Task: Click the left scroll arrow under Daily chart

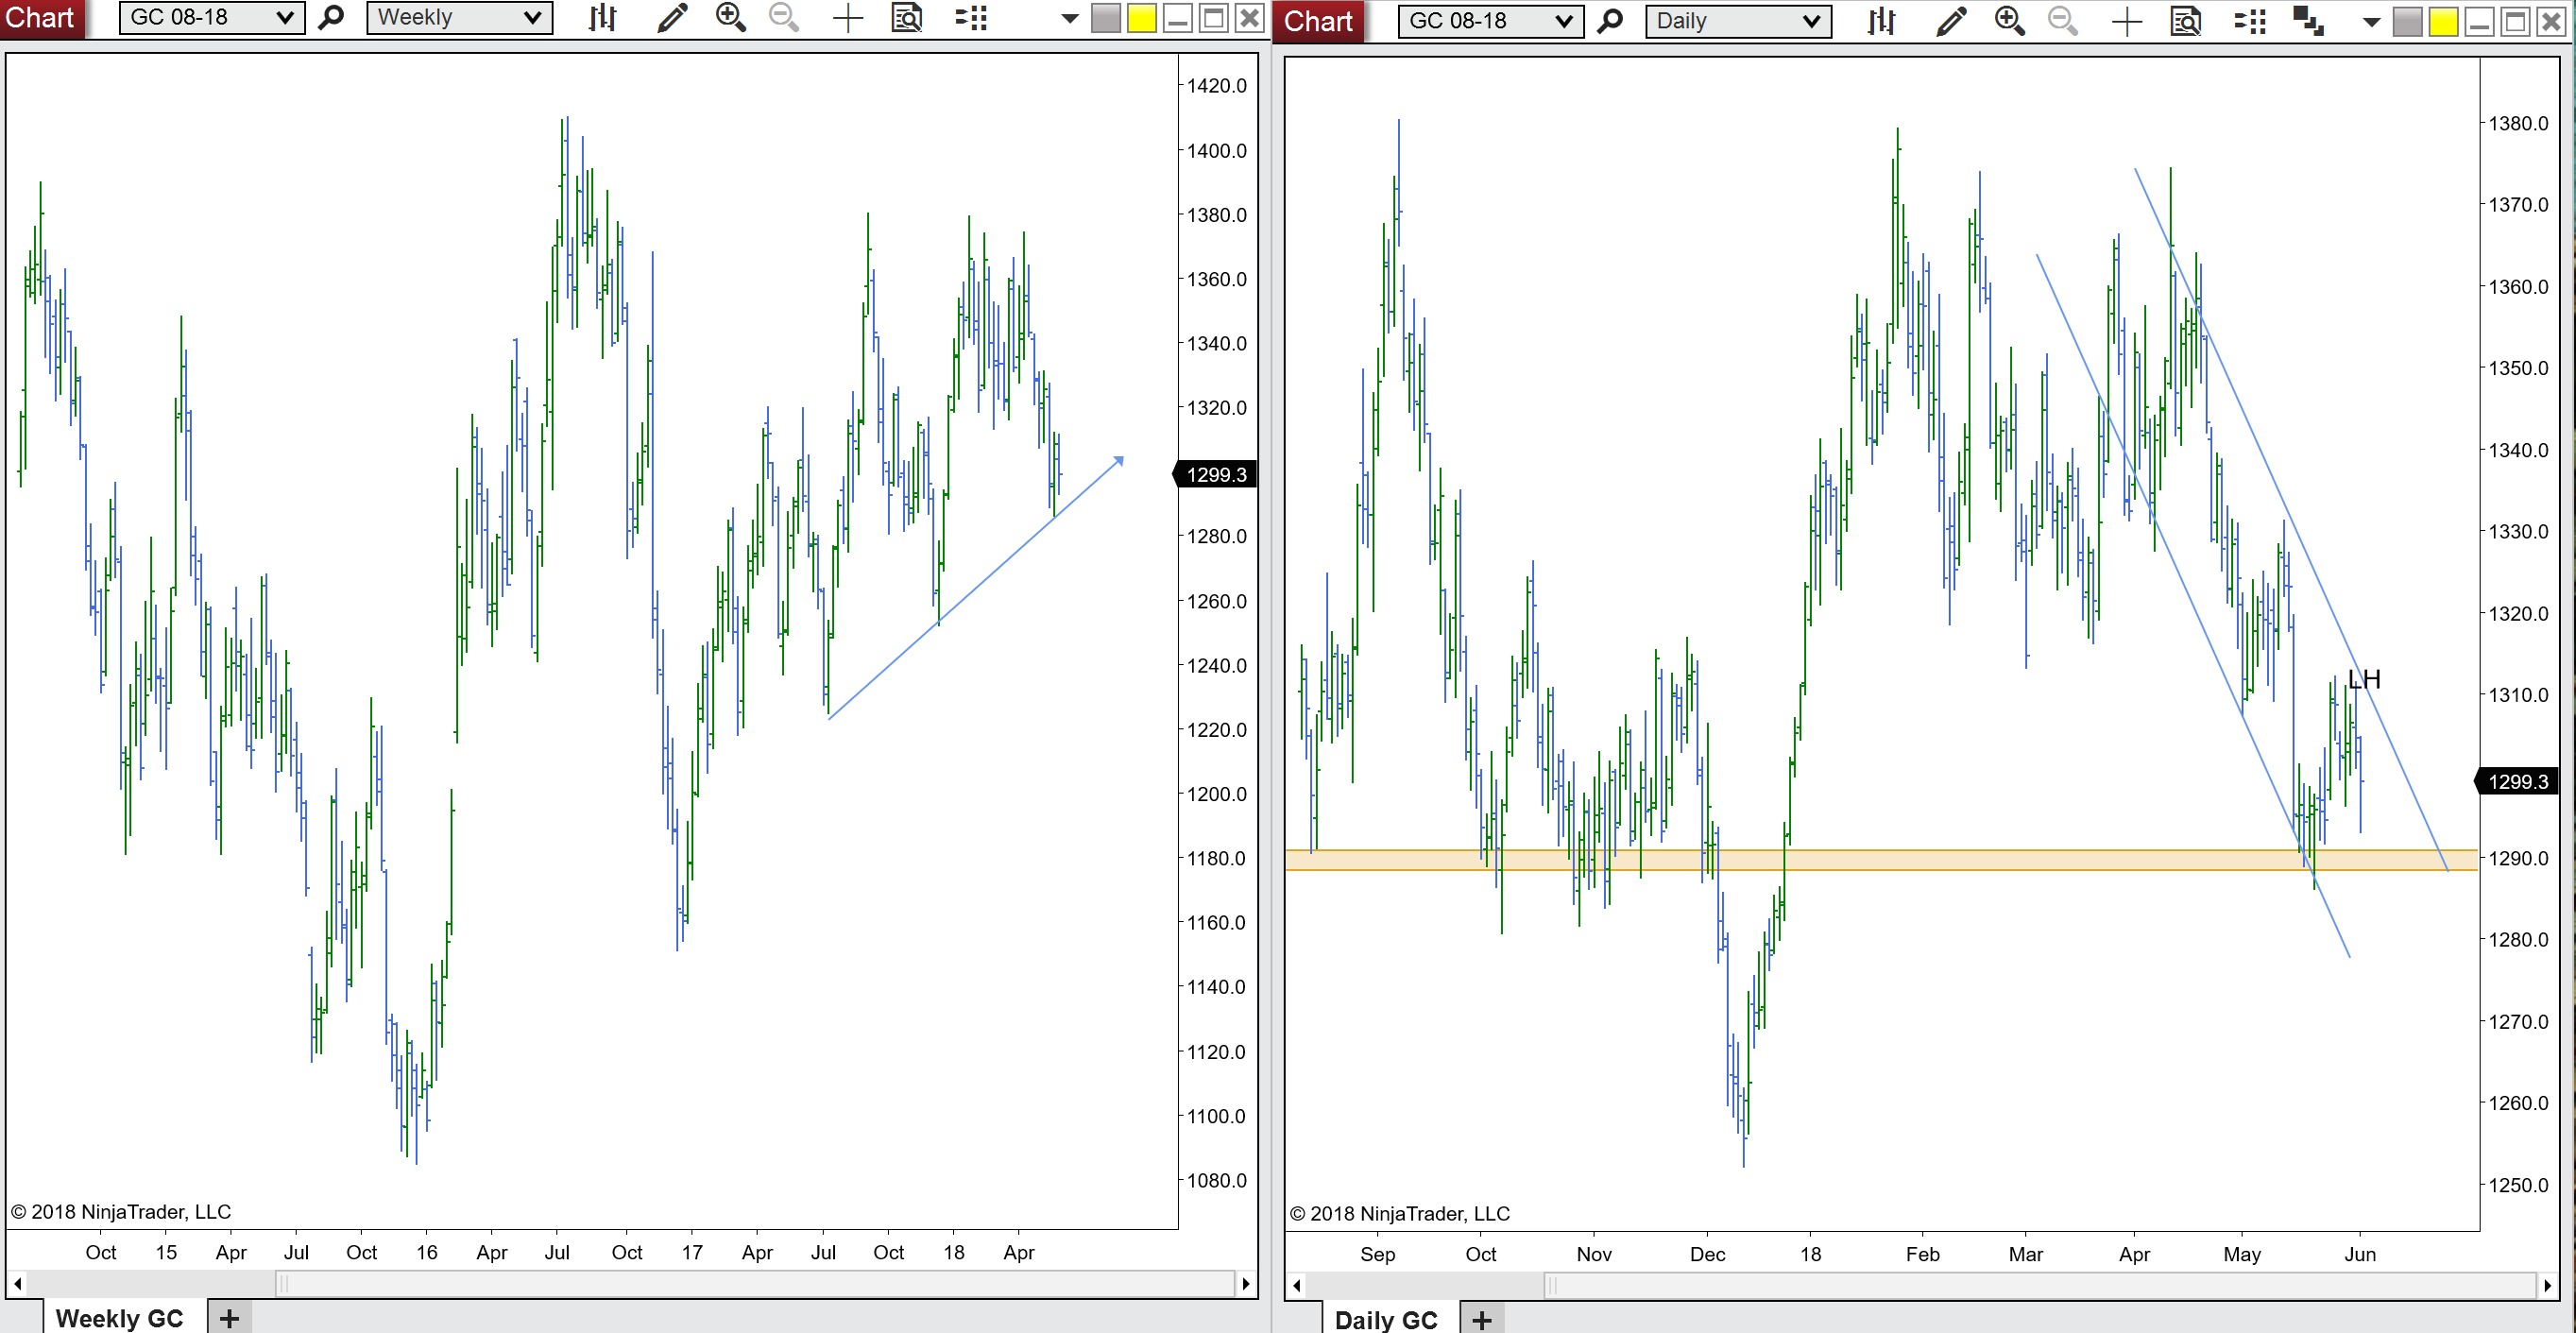Action: (1297, 1285)
